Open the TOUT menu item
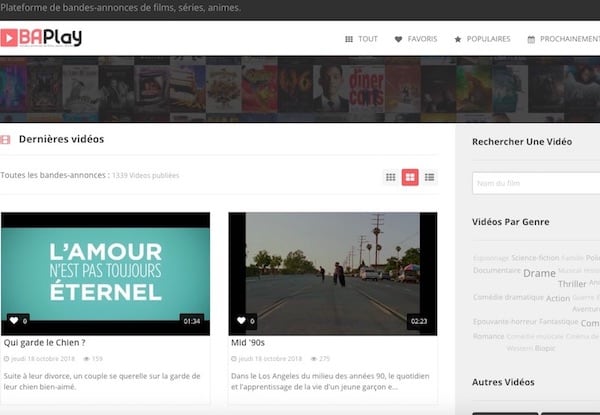The image size is (600, 415). [361, 39]
